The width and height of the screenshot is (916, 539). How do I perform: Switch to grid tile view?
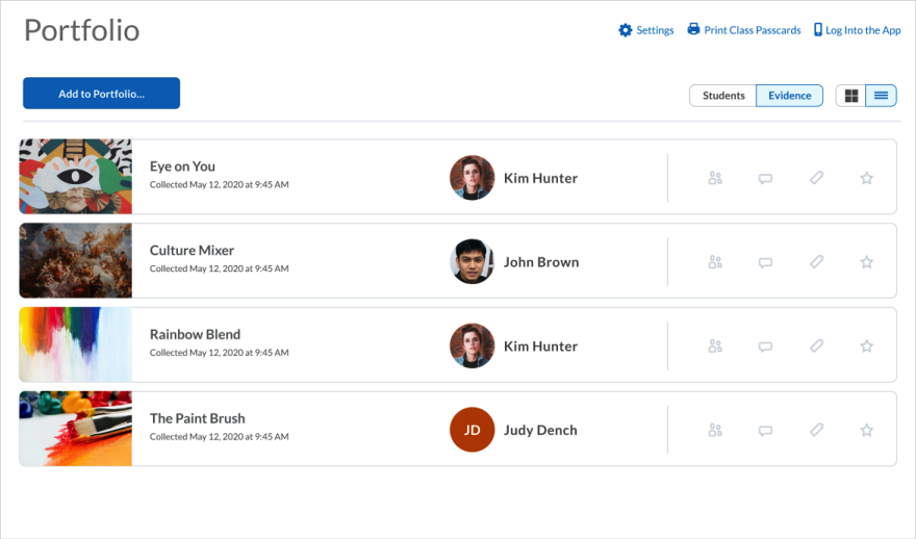851,96
